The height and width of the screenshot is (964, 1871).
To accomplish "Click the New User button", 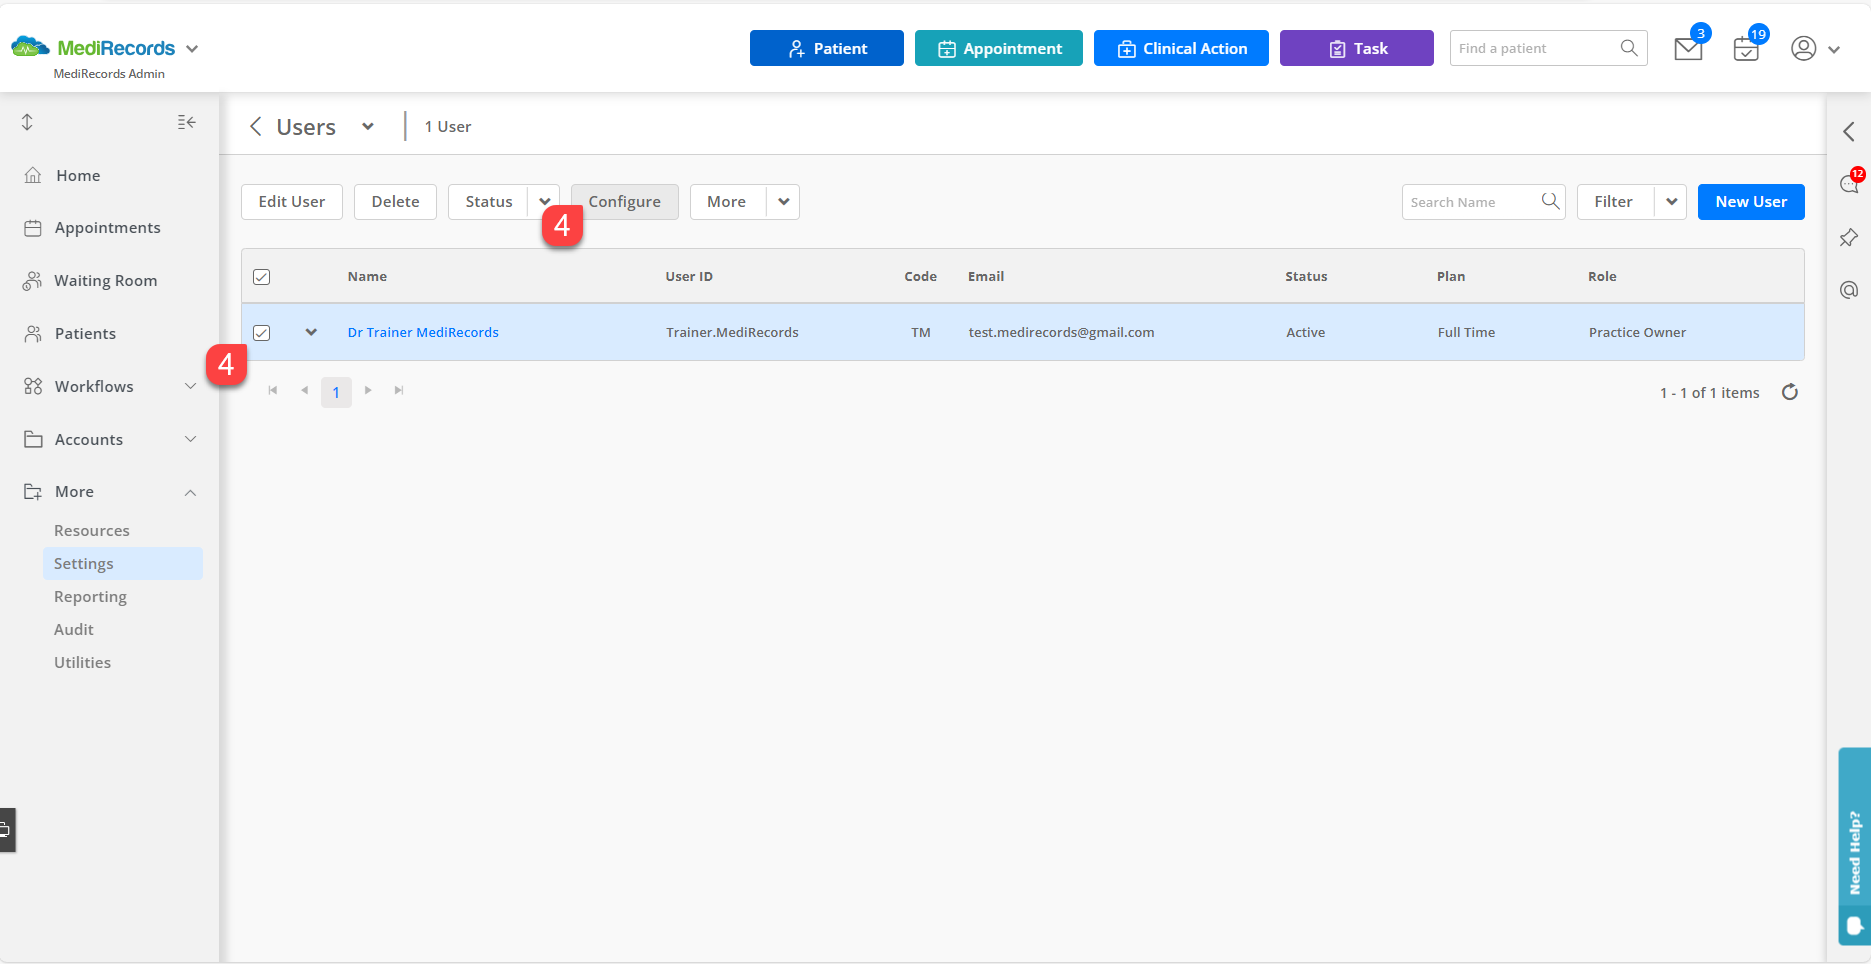I will point(1750,201).
